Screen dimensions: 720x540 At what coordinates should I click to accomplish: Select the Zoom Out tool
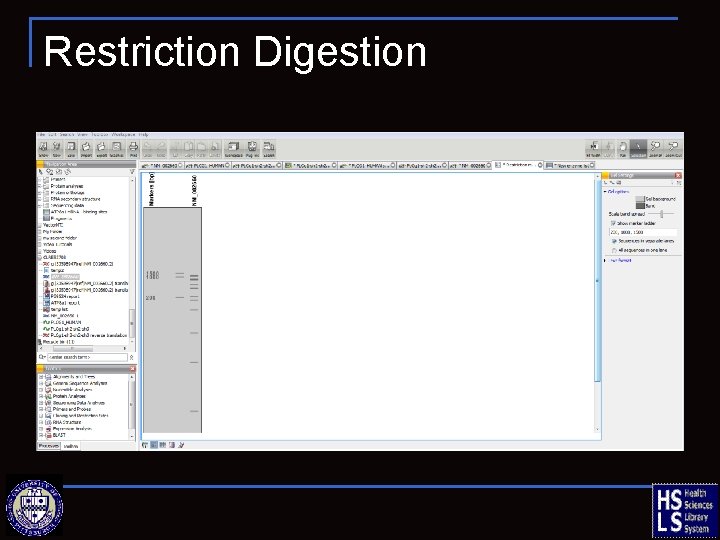pyautogui.click(x=673, y=149)
